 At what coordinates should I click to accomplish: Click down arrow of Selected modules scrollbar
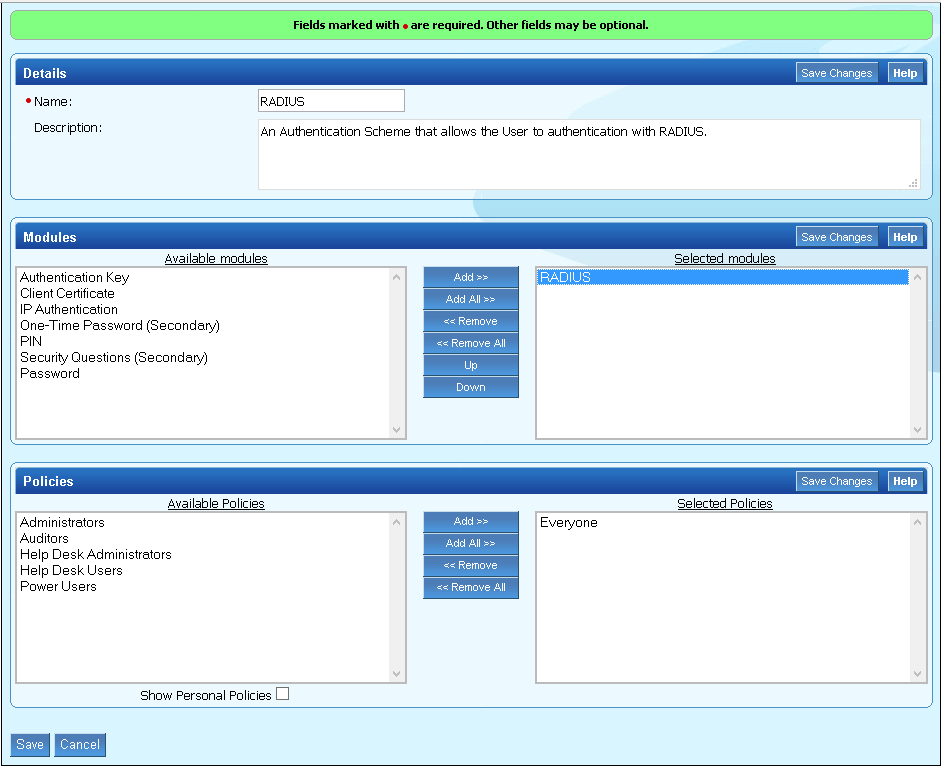tap(918, 430)
